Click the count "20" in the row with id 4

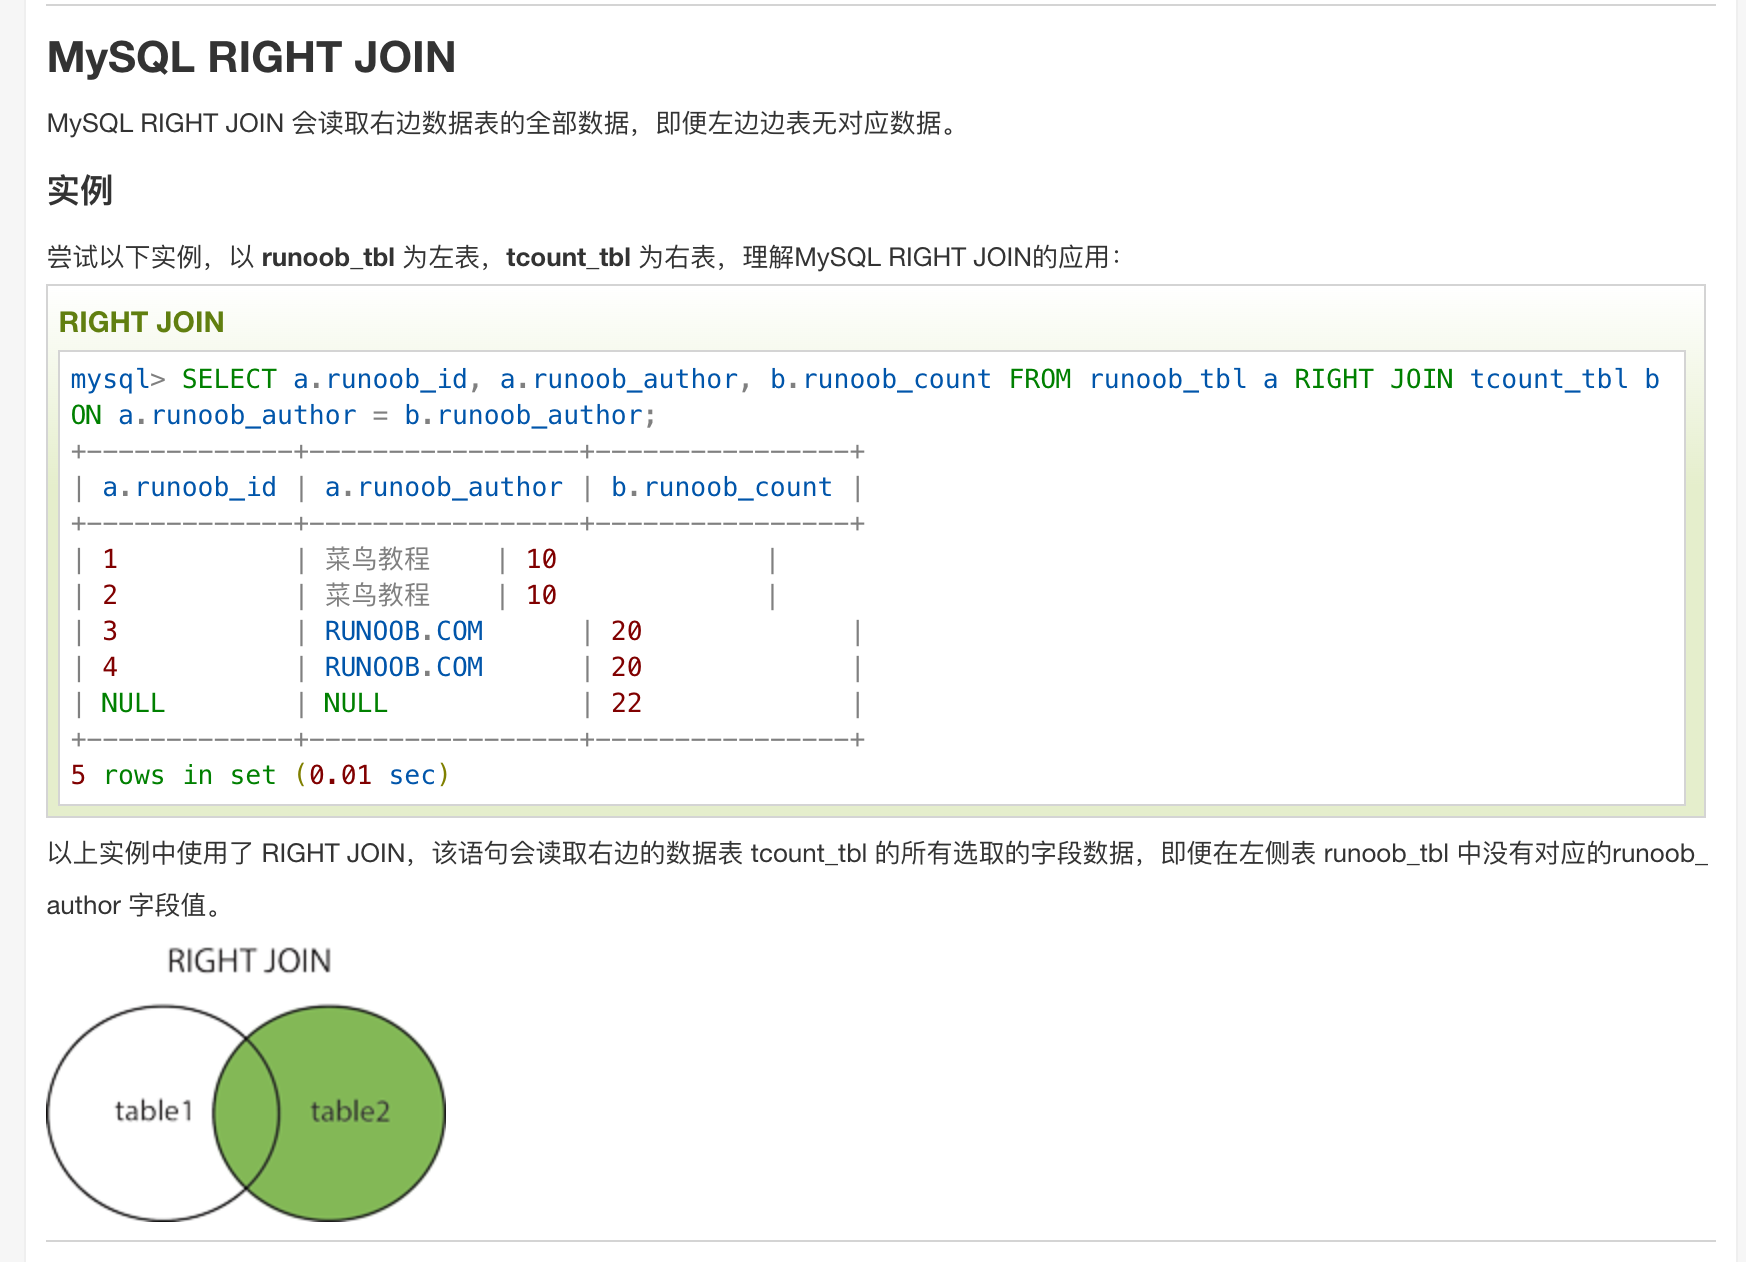point(627,668)
